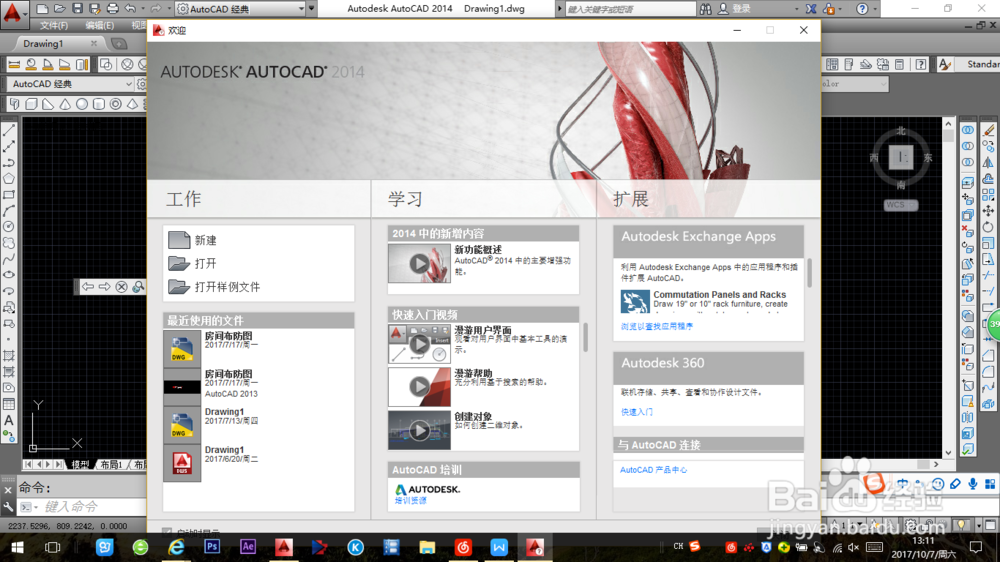Open the 培训资源 training resources link

click(411, 501)
